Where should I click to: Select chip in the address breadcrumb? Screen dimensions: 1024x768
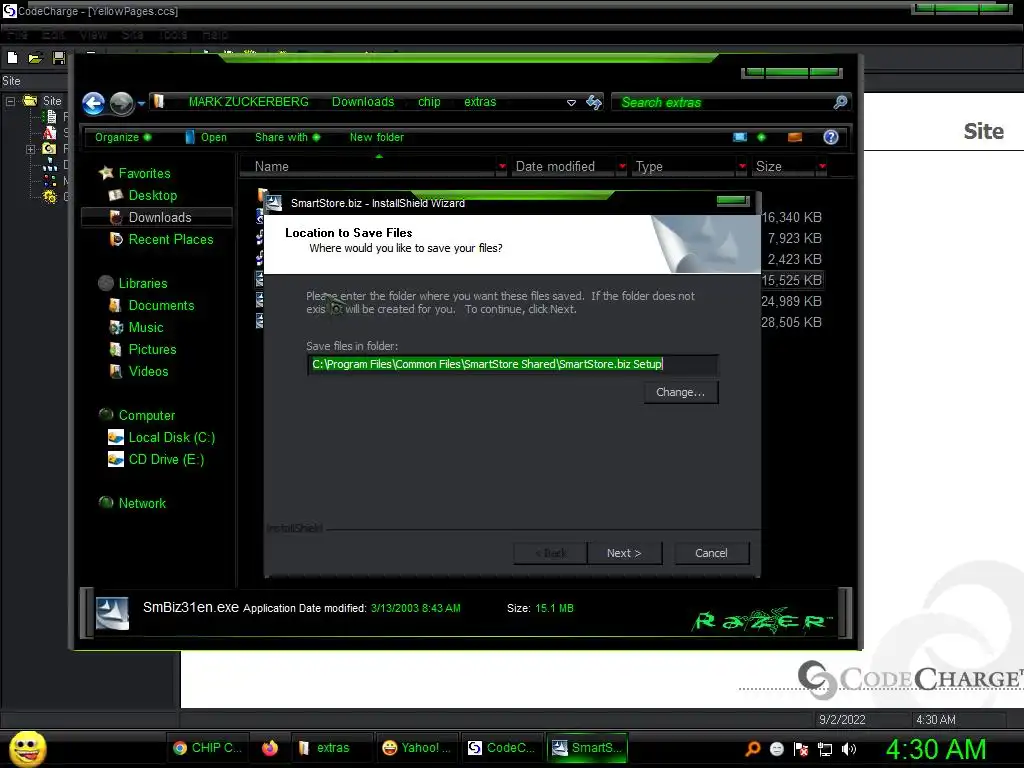[429, 102]
